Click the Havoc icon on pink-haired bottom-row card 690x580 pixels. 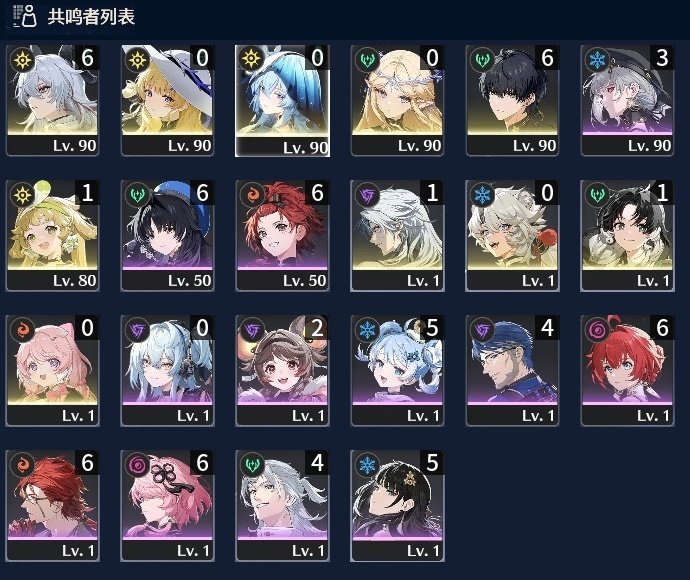coord(137,465)
